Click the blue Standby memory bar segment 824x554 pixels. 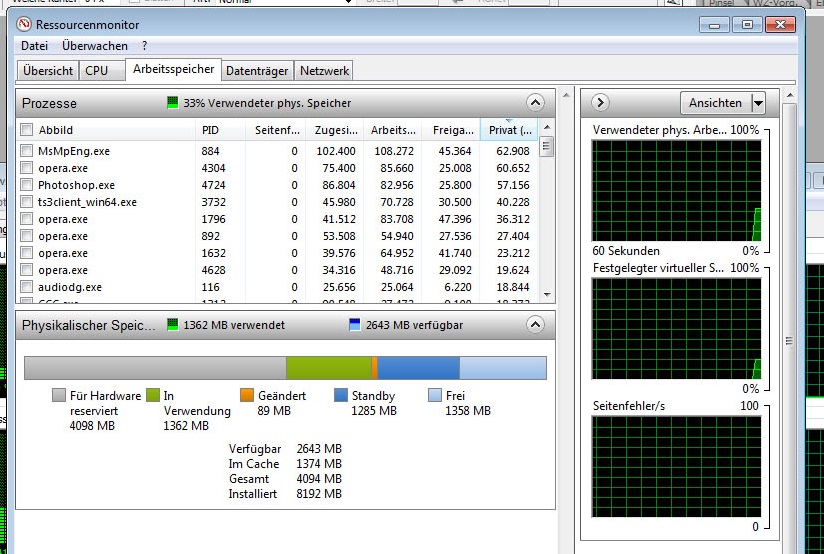(418, 367)
